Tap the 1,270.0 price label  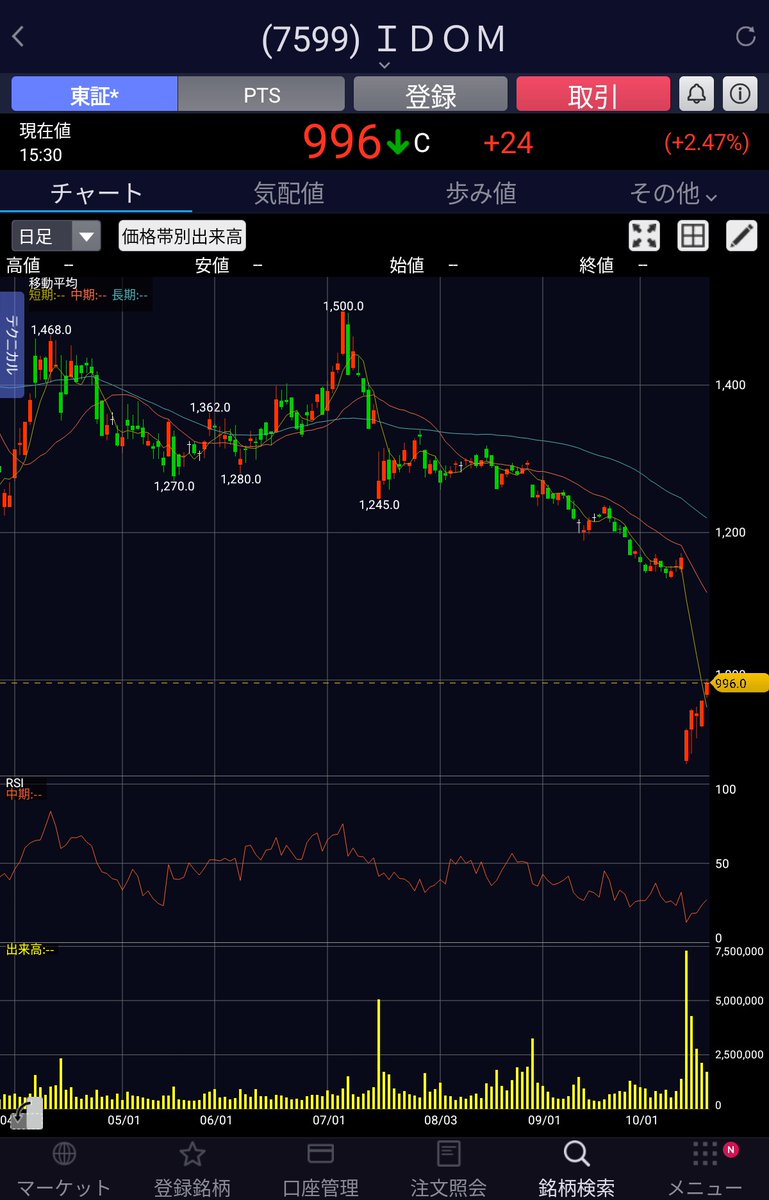(x=174, y=486)
